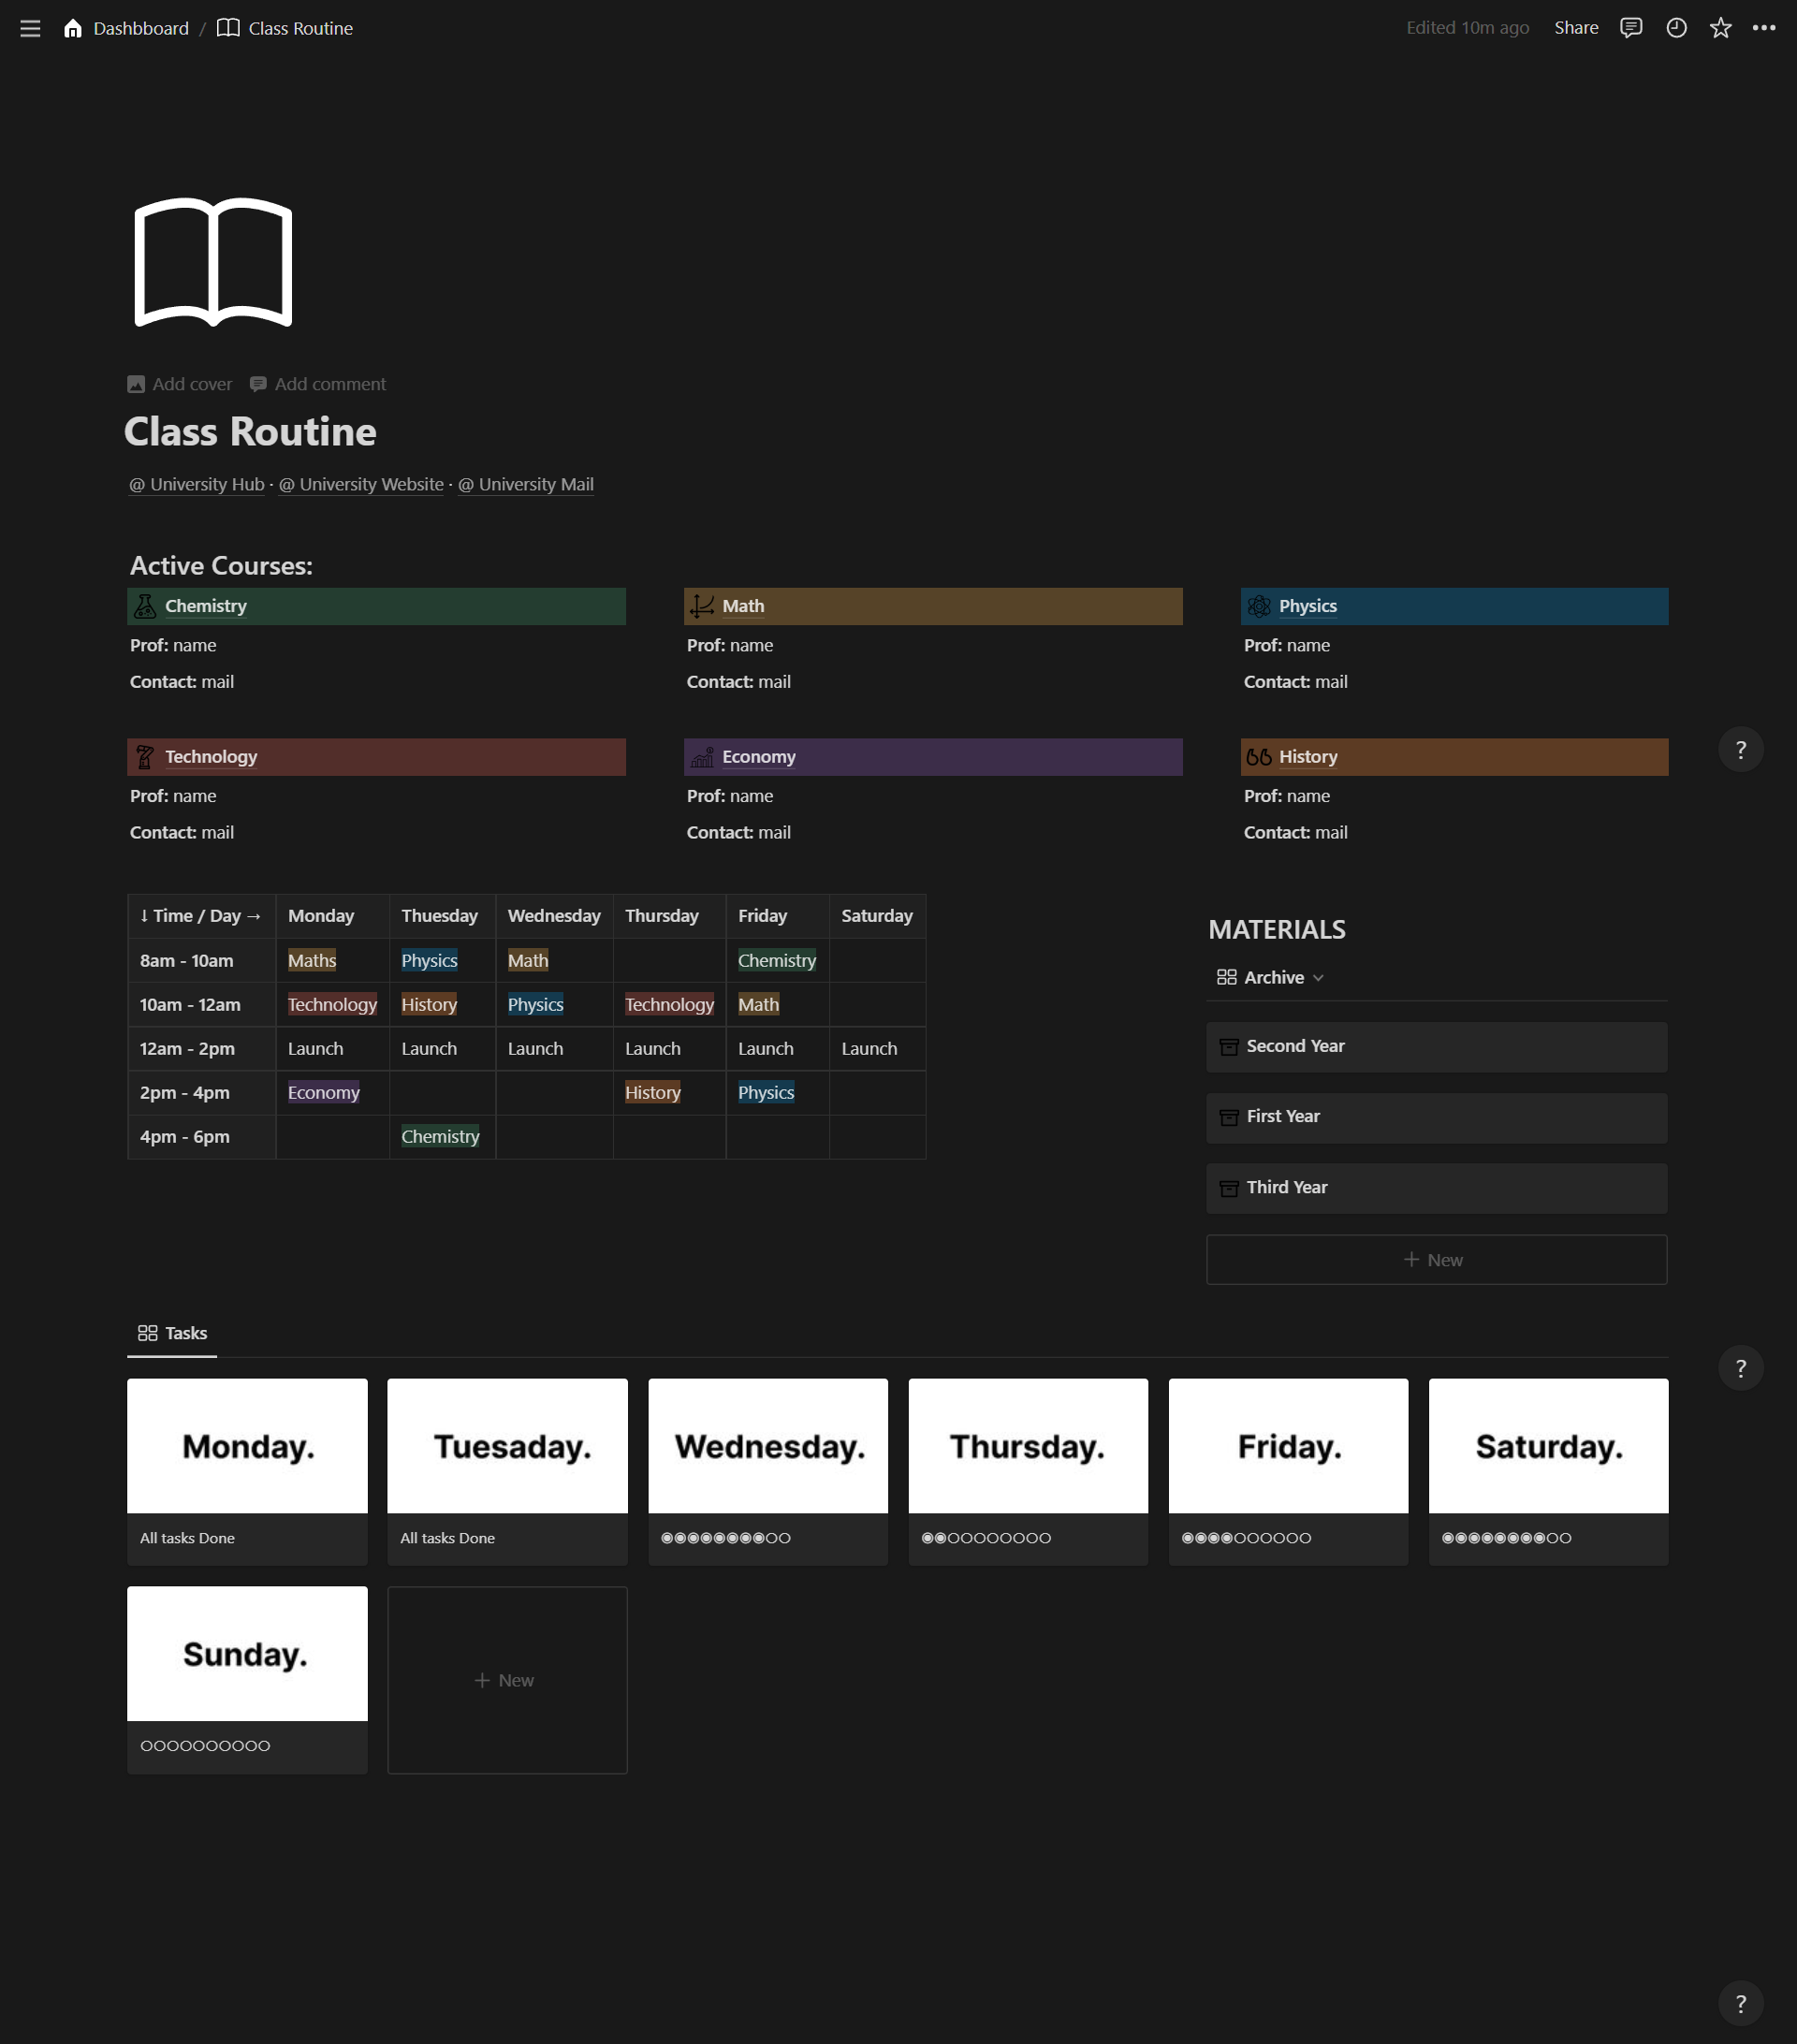
Task: Open the page history clock icon
Action: (x=1676, y=28)
